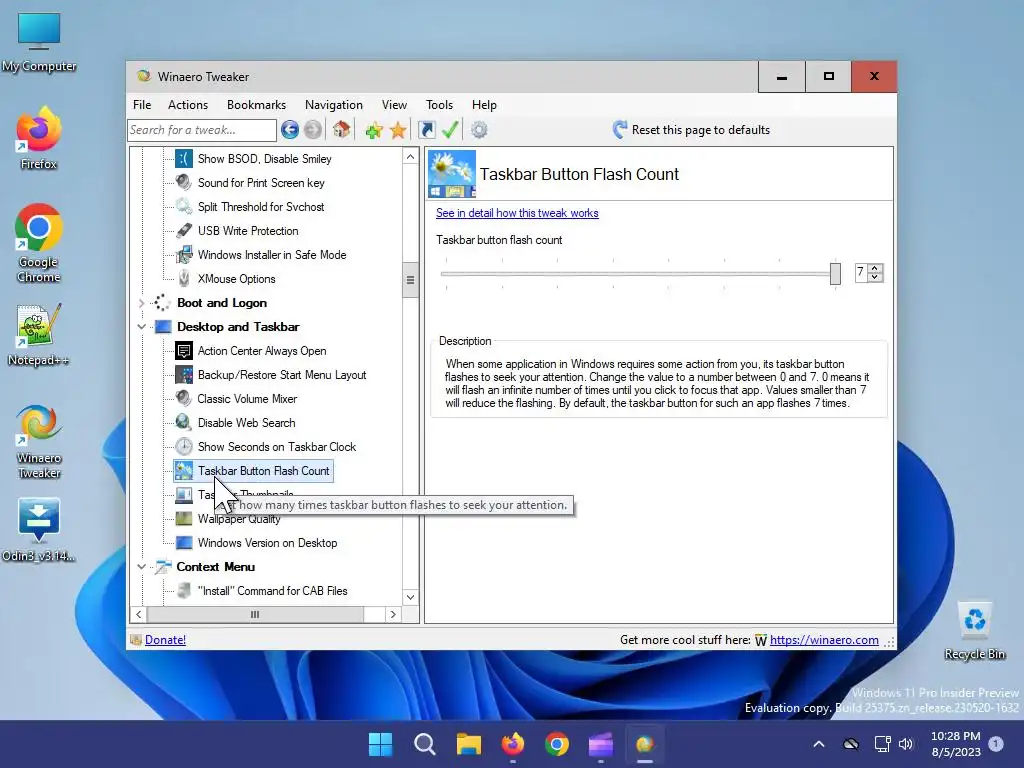This screenshot has height=768, width=1024.
Task: Open File Explorer from taskbar
Action: [468, 744]
